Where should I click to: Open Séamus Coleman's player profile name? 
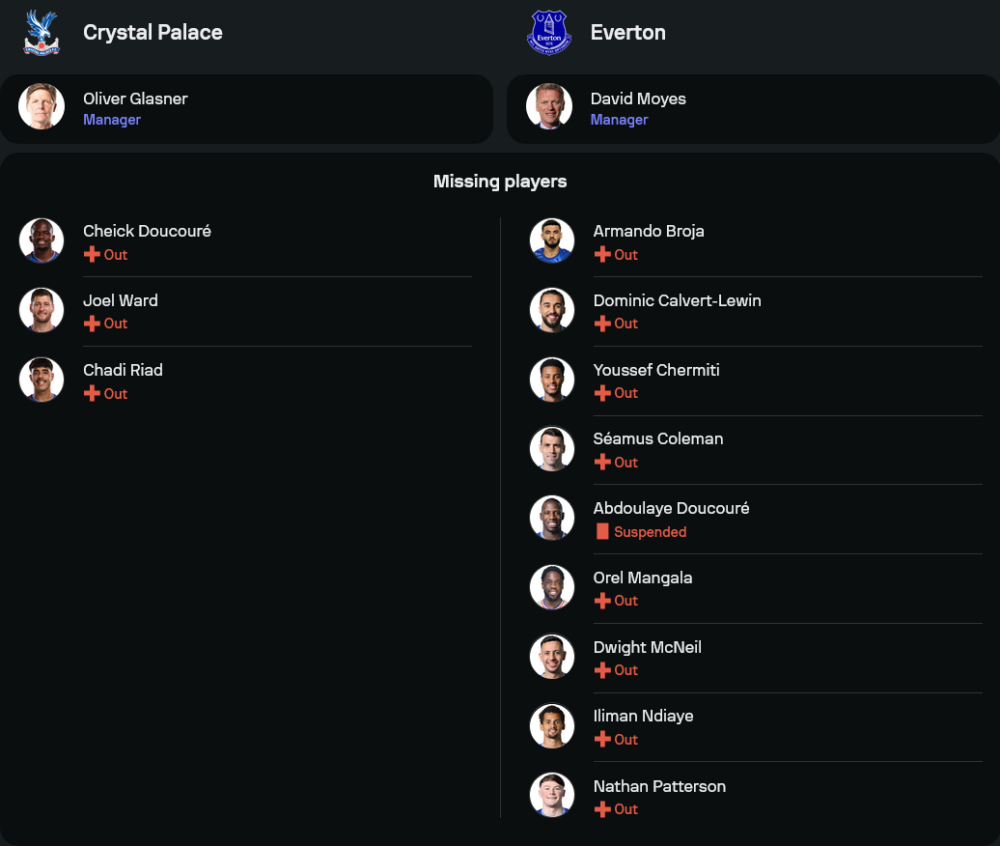click(658, 439)
